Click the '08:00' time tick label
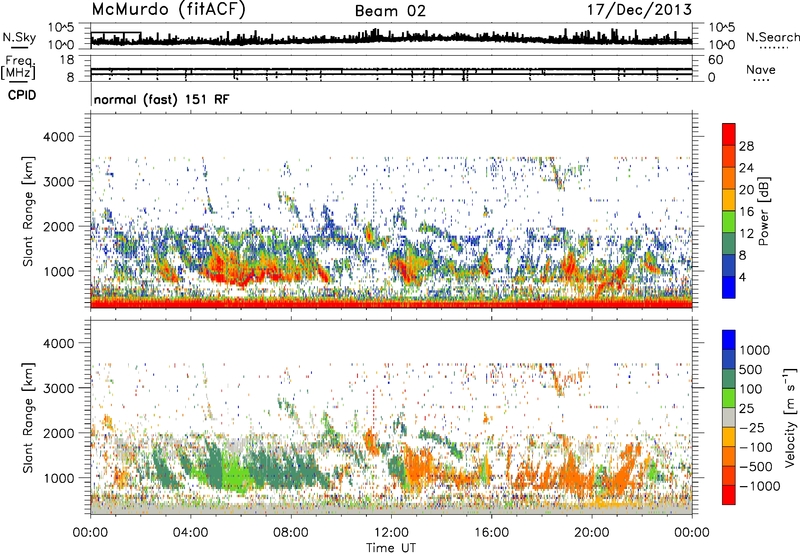The width and height of the screenshot is (800, 554). [291, 533]
